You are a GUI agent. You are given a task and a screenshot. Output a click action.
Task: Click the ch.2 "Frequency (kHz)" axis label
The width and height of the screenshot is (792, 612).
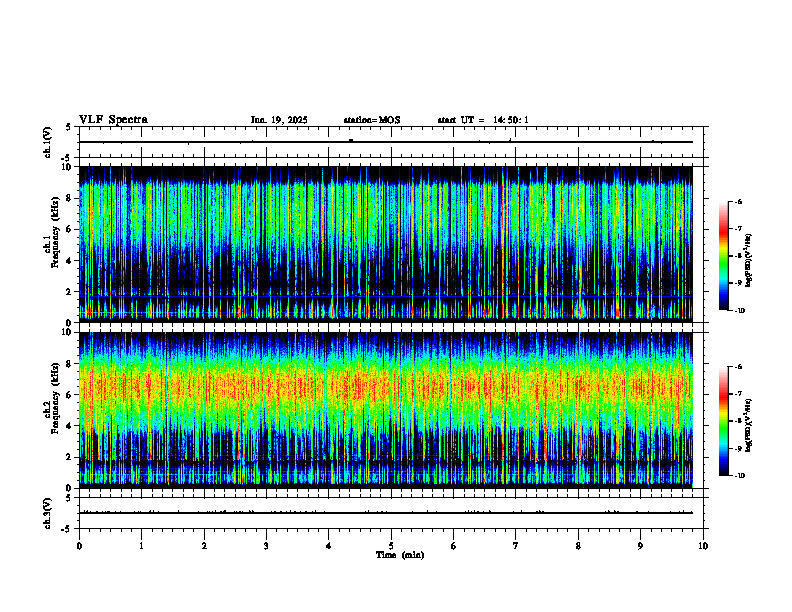(56, 398)
